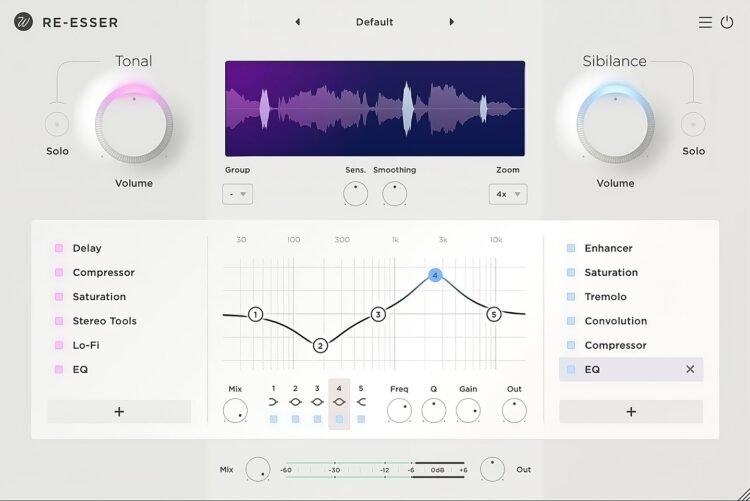
Task: Open the Default preset name menu
Action: coord(374,22)
